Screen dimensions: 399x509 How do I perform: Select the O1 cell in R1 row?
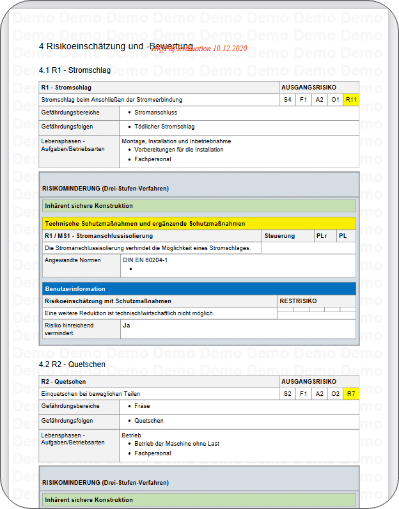pos(335,100)
